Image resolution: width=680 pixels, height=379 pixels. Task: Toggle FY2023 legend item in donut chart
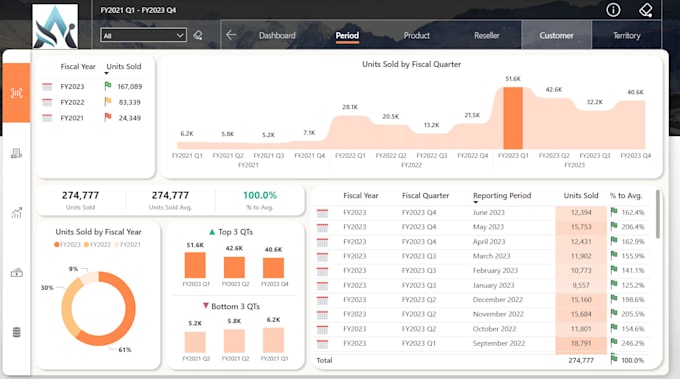(x=67, y=245)
